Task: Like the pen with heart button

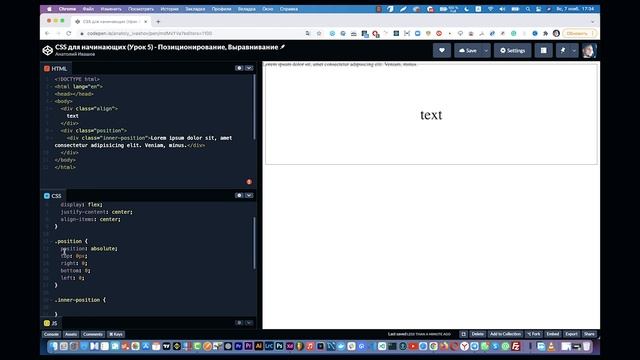Action: [442, 50]
